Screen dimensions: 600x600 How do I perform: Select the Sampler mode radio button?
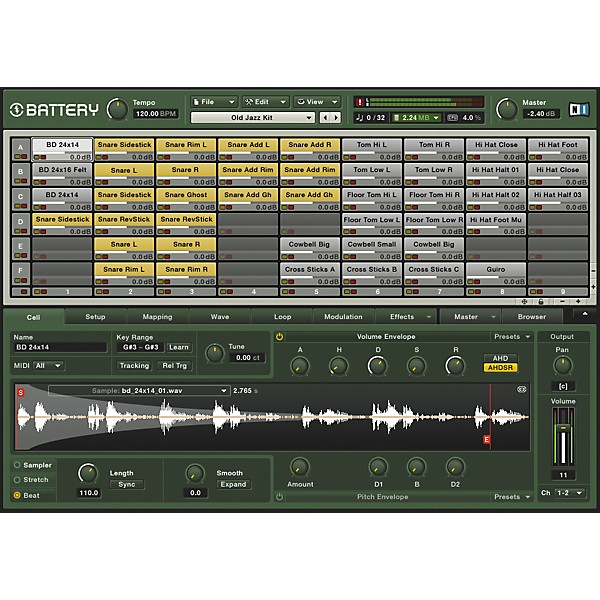(x=17, y=465)
